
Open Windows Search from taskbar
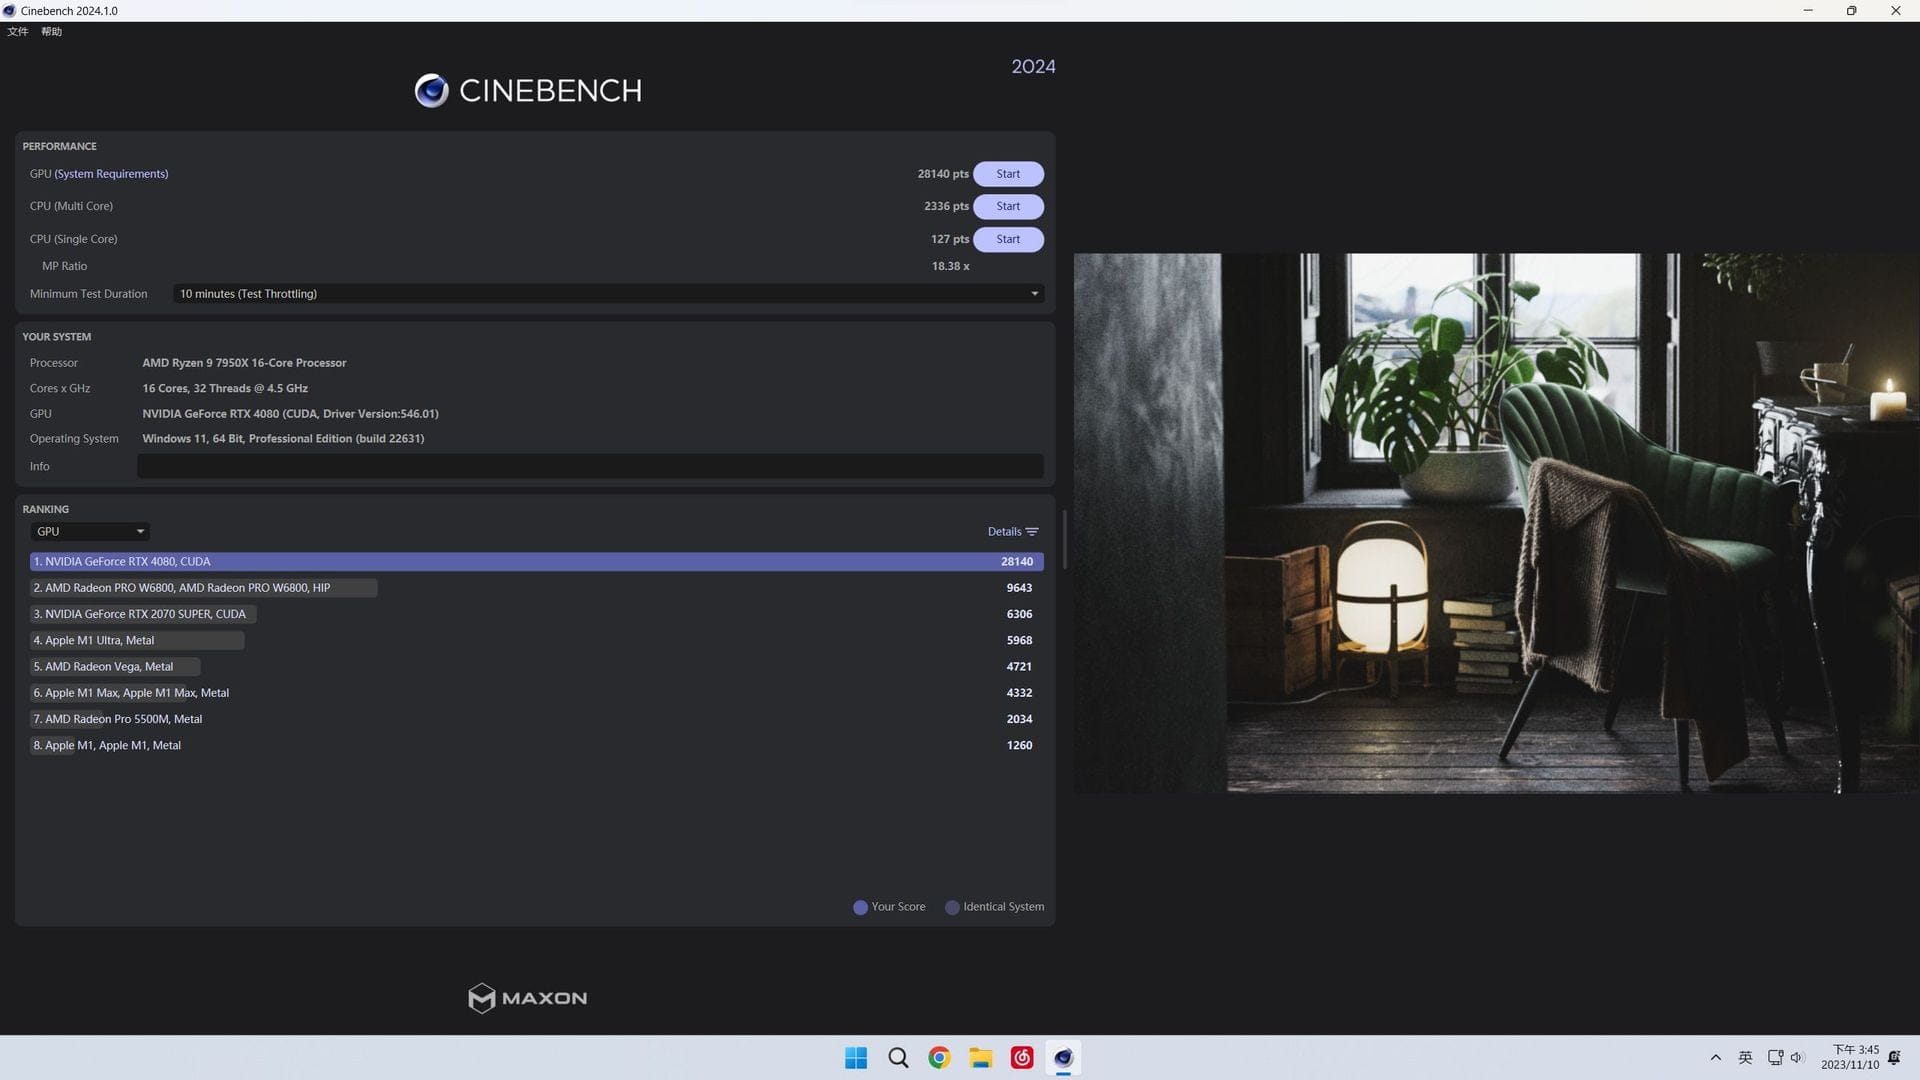[x=898, y=1058]
